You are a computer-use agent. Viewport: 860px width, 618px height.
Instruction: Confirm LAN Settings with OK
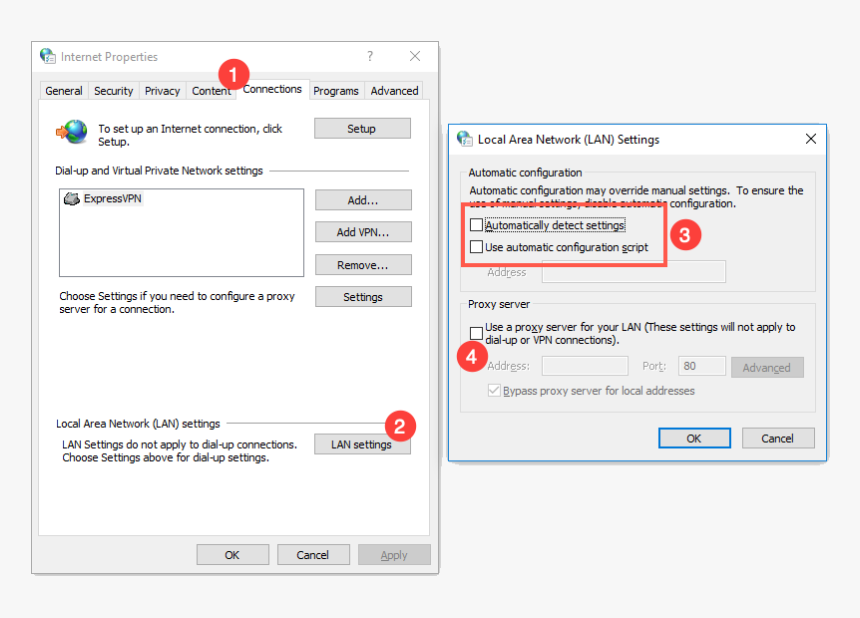(x=694, y=438)
